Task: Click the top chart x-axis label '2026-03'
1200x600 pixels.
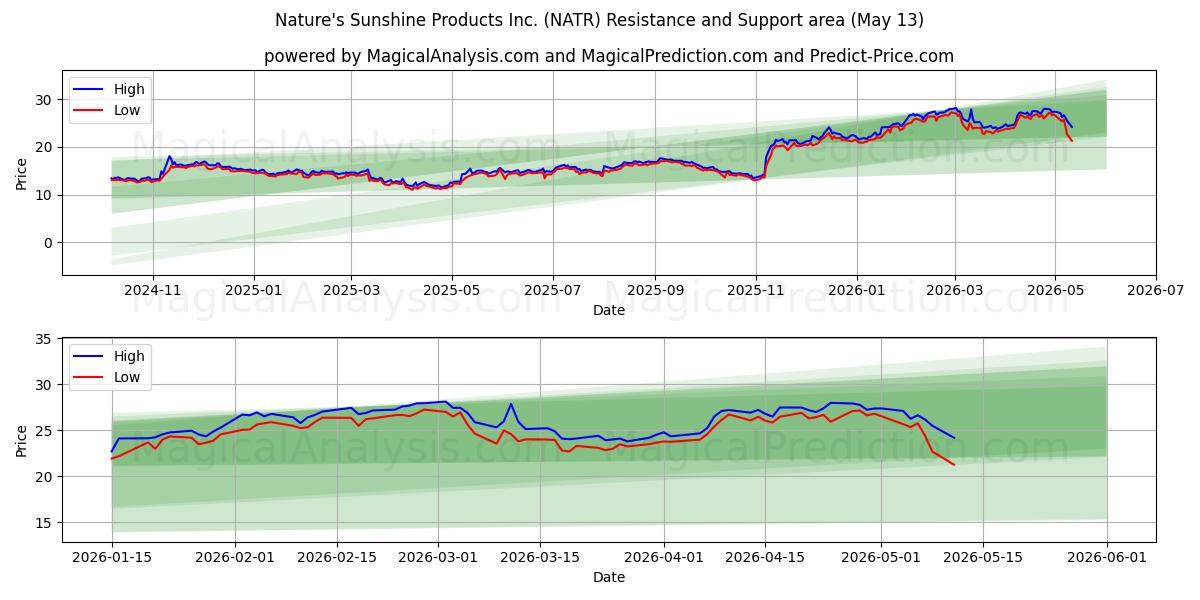Action: tap(955, 290)
